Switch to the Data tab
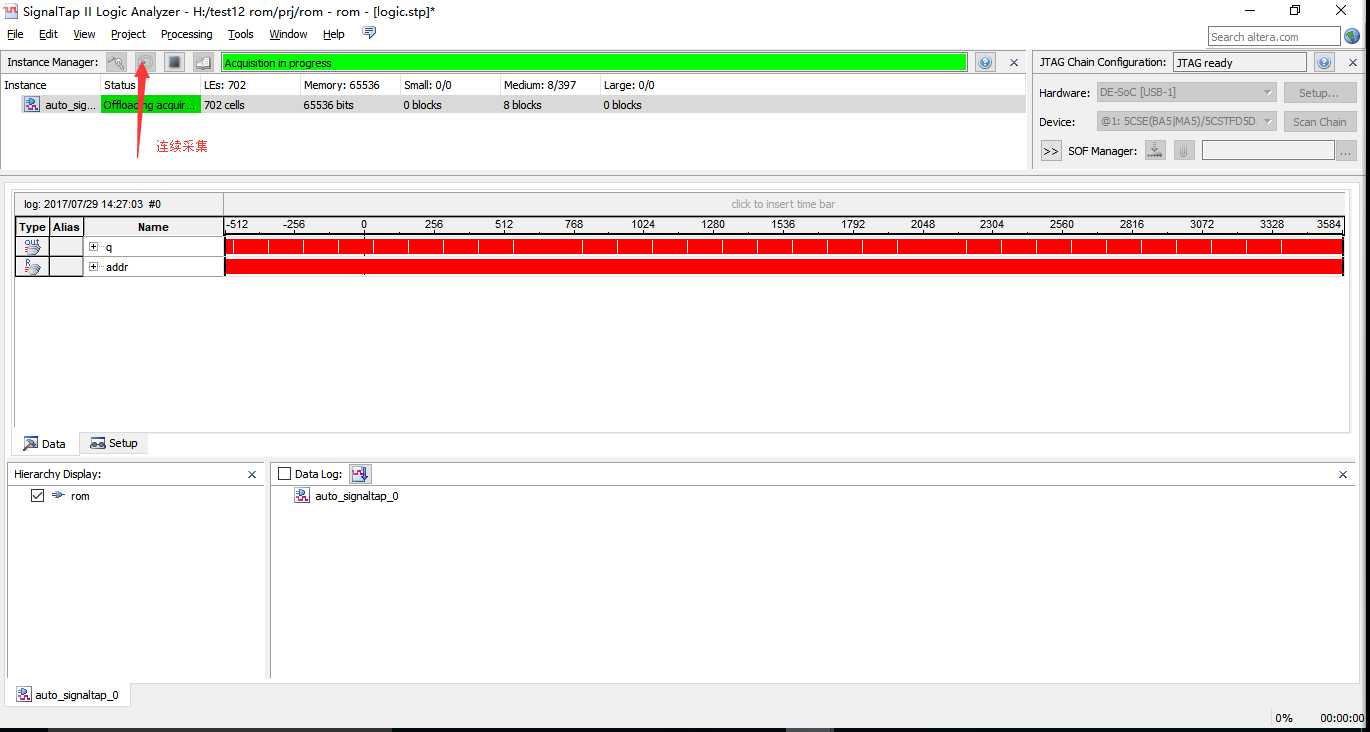This screenshot has width=1370, height=732. pyautogui.click(x=45, y=444)
